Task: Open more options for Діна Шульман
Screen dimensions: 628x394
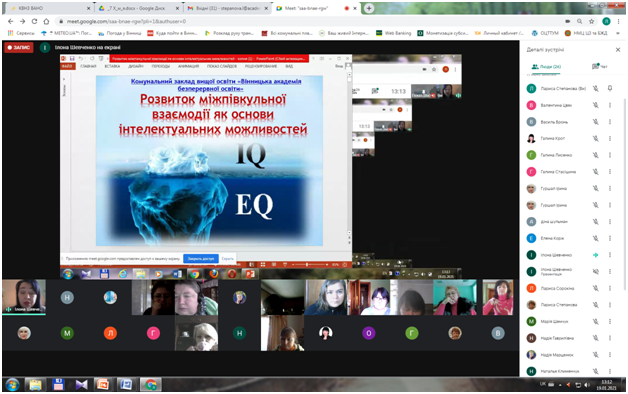Action: [610, 221]
